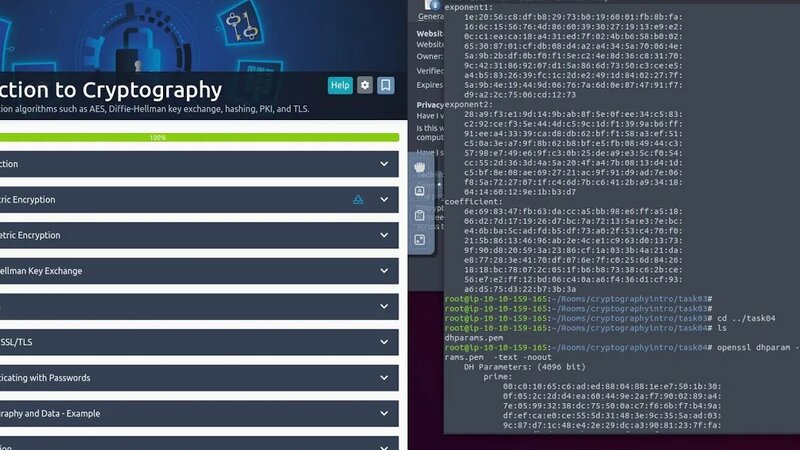800x450 pixels.
Task: Click the 'exponent1:' line in the terminal
Action: pos(469,7)
